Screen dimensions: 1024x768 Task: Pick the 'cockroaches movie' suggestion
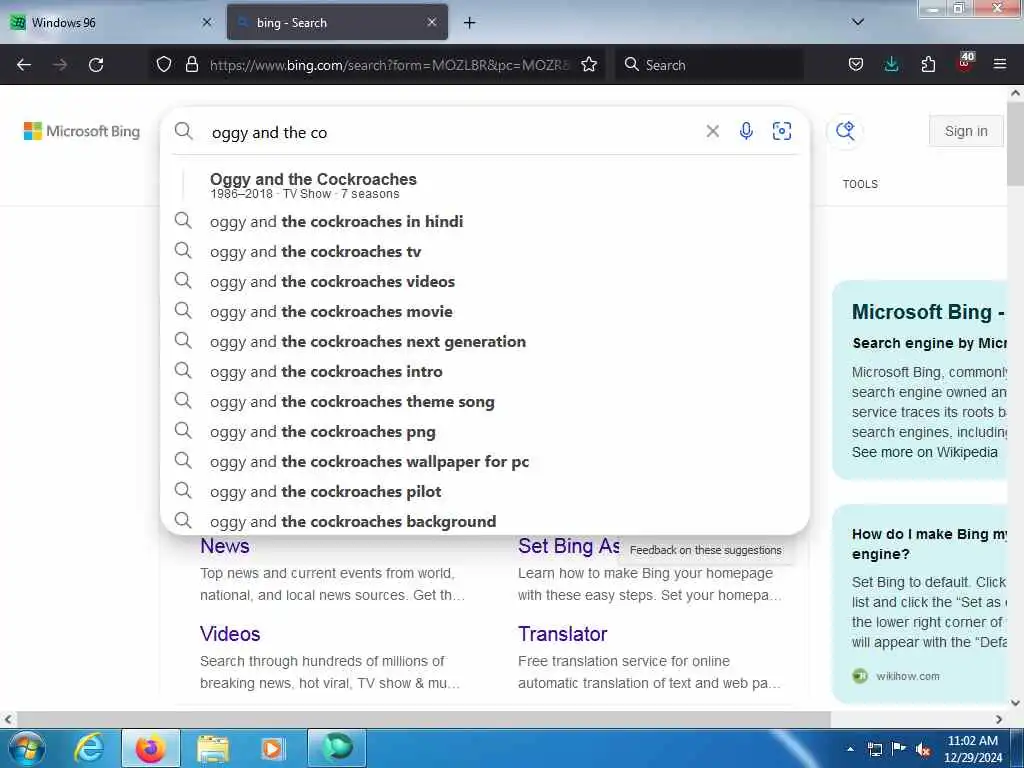pos(485,312)
